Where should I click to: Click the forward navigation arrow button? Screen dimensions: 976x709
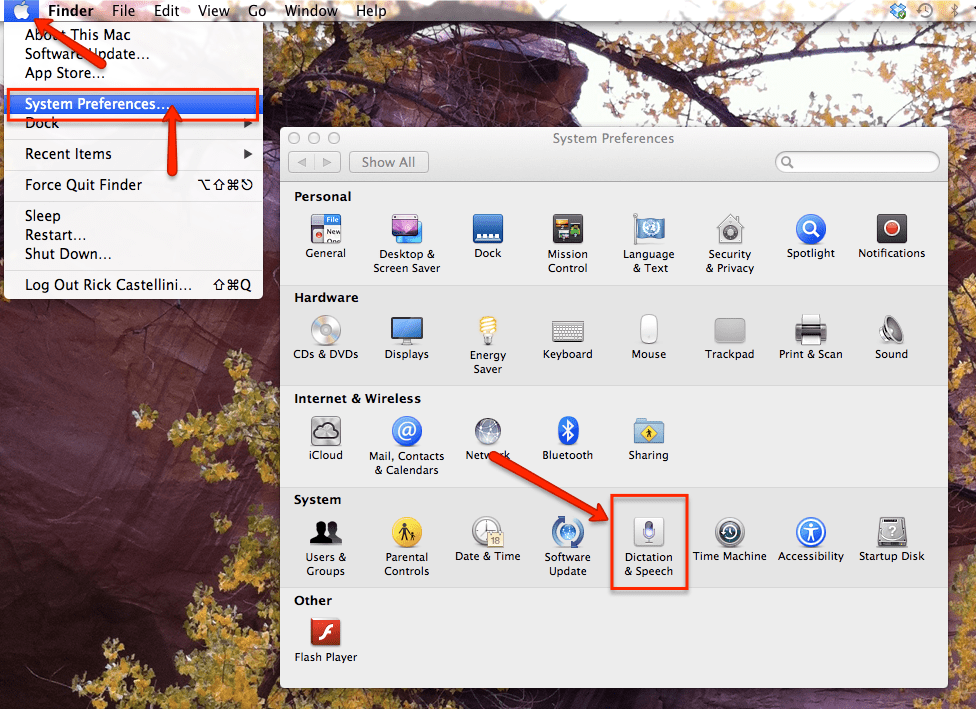point(328,162)
